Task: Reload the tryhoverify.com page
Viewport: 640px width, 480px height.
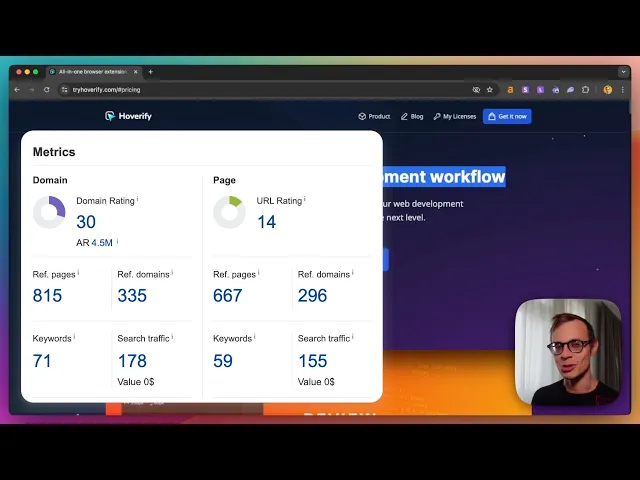Action: tap(47, 90)
